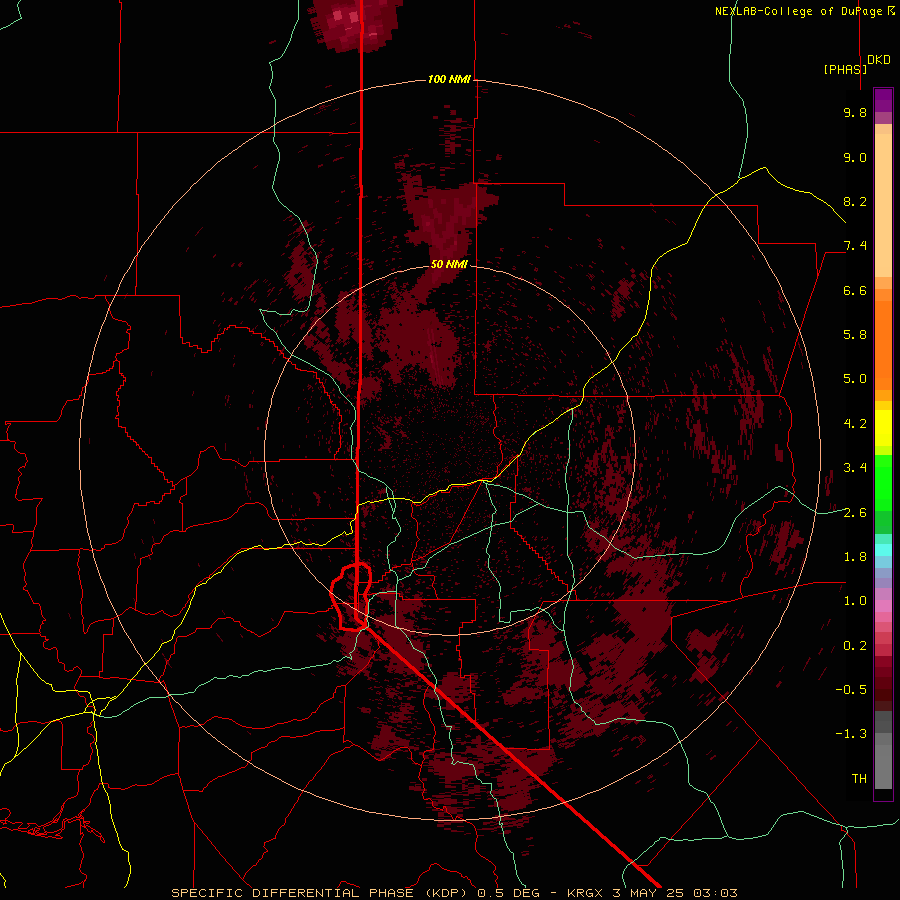Screen dimensions: 900x900
Task: Click the [PHAS] unit label
Action: (x=845, y=69)
